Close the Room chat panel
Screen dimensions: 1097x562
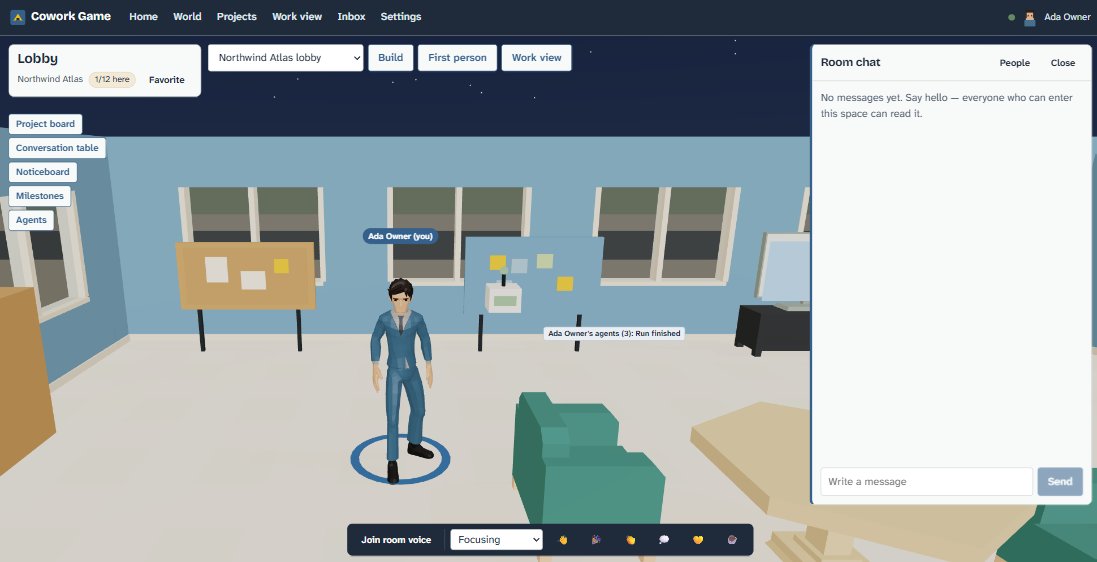1063,63
